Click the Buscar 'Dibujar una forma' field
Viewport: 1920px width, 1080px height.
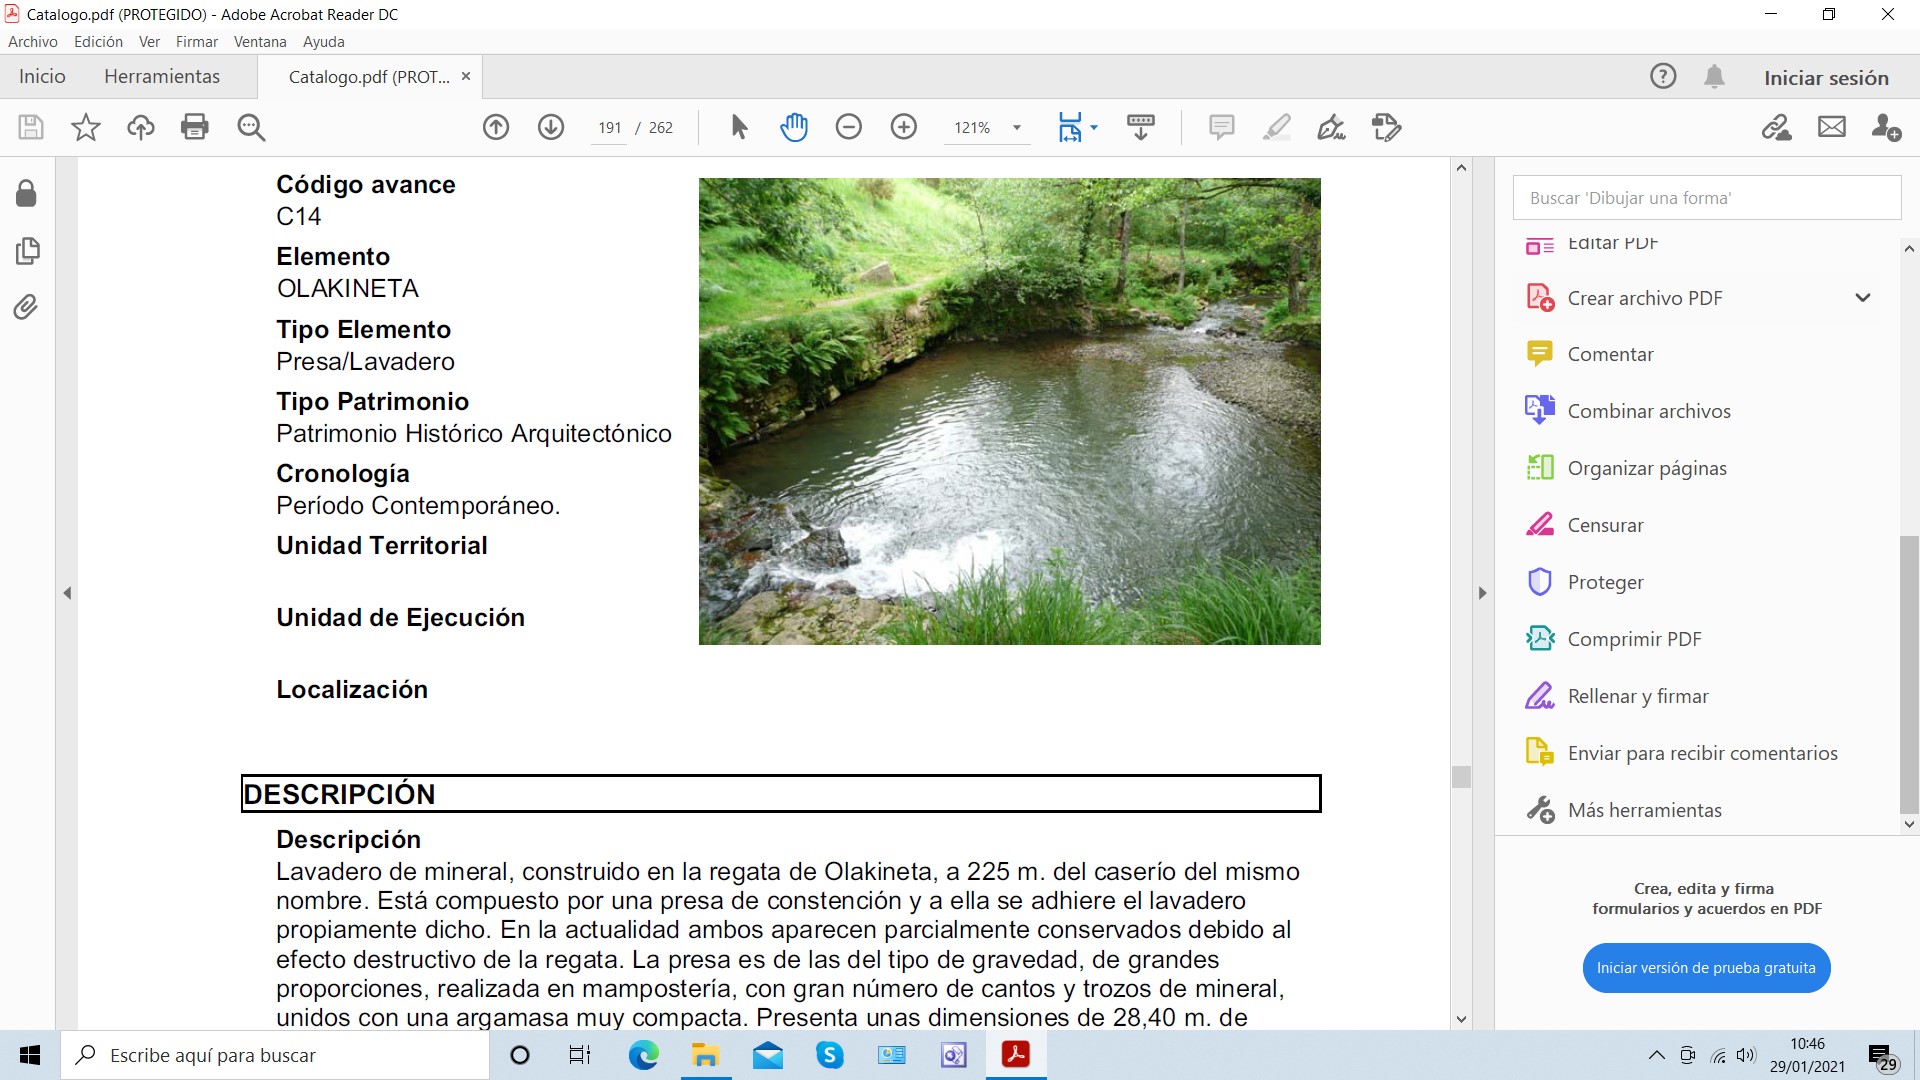pos(1706,198)
